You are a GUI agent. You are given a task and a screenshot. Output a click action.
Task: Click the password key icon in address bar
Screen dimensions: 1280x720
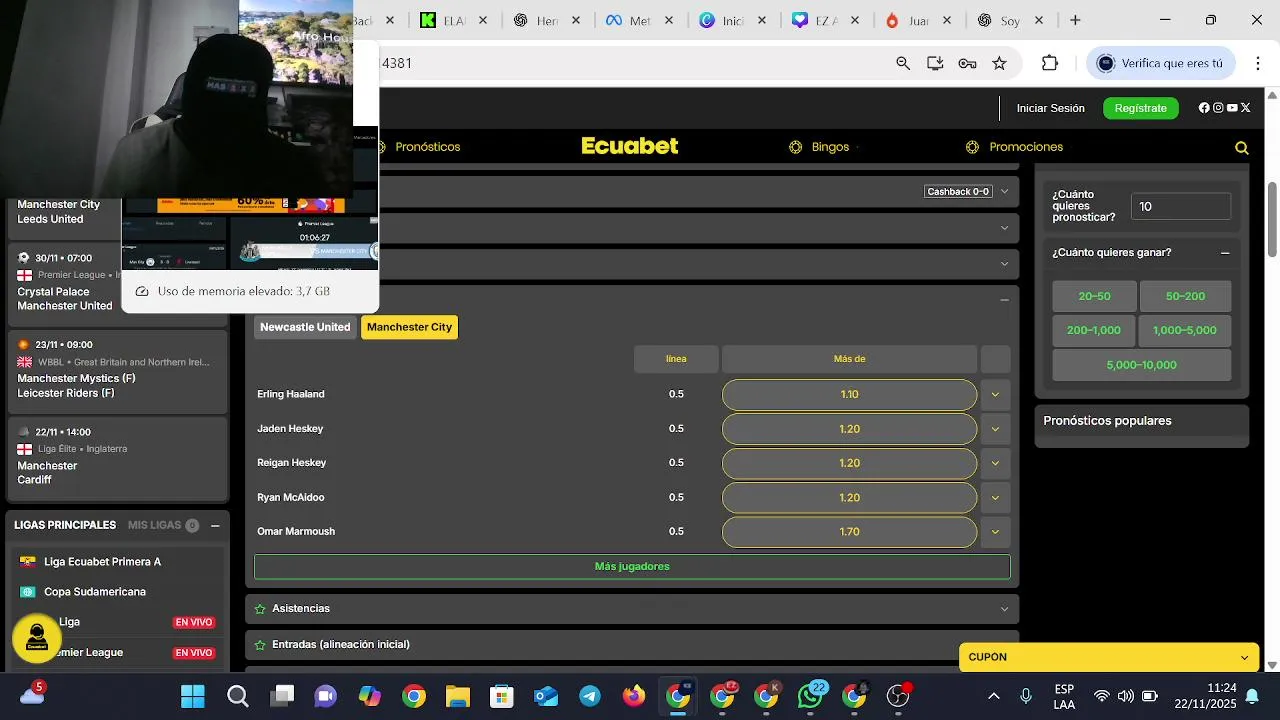point(967,63)
